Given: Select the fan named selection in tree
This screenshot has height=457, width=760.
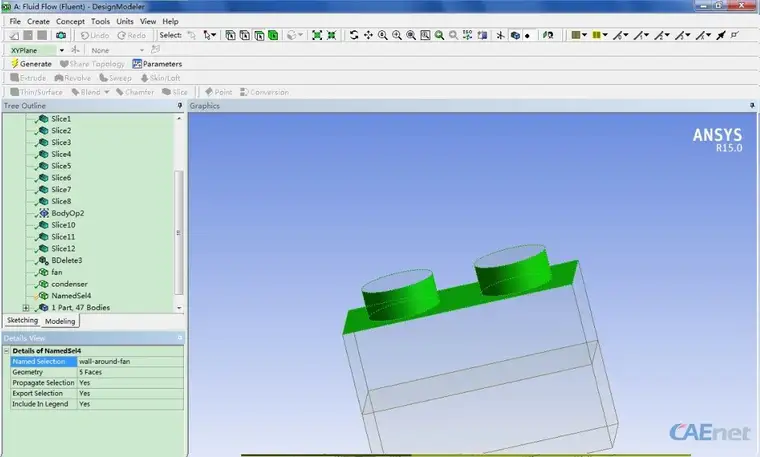Looking at the screenshot, I should pos(57,272).
